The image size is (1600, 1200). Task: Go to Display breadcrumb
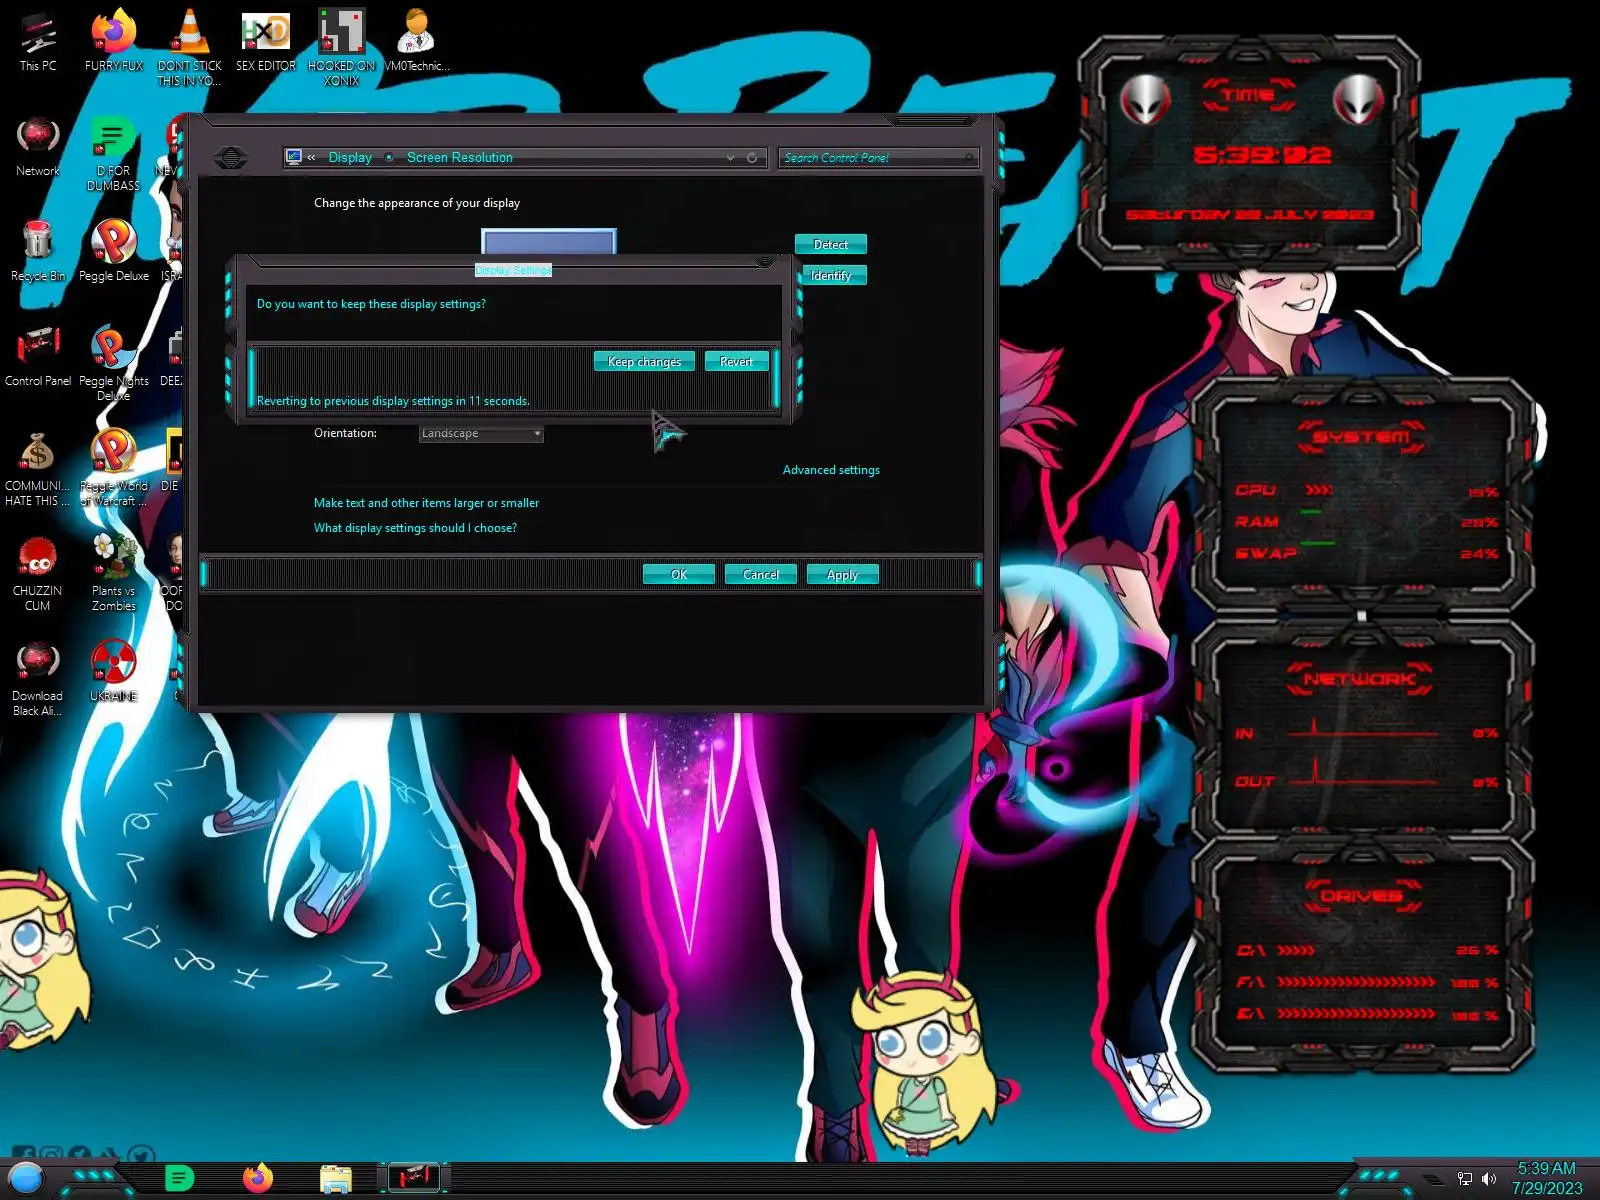(x=350, y=158)
